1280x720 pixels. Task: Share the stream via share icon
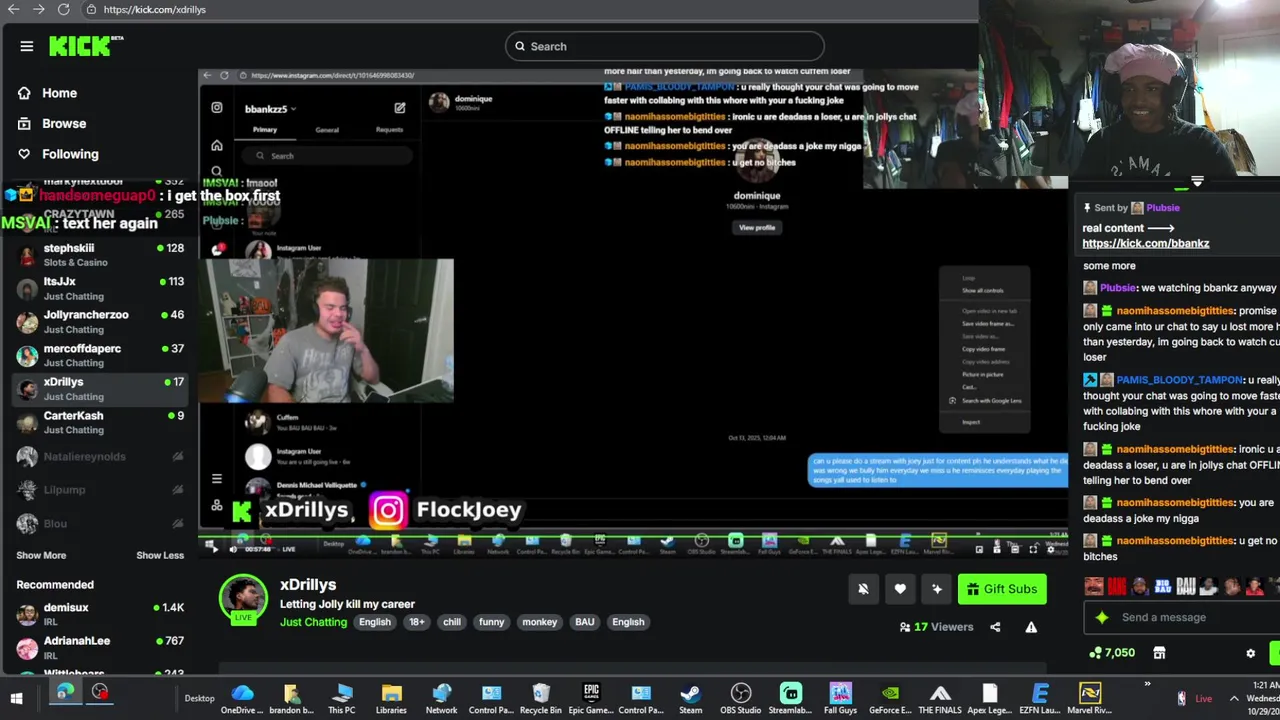995,627
